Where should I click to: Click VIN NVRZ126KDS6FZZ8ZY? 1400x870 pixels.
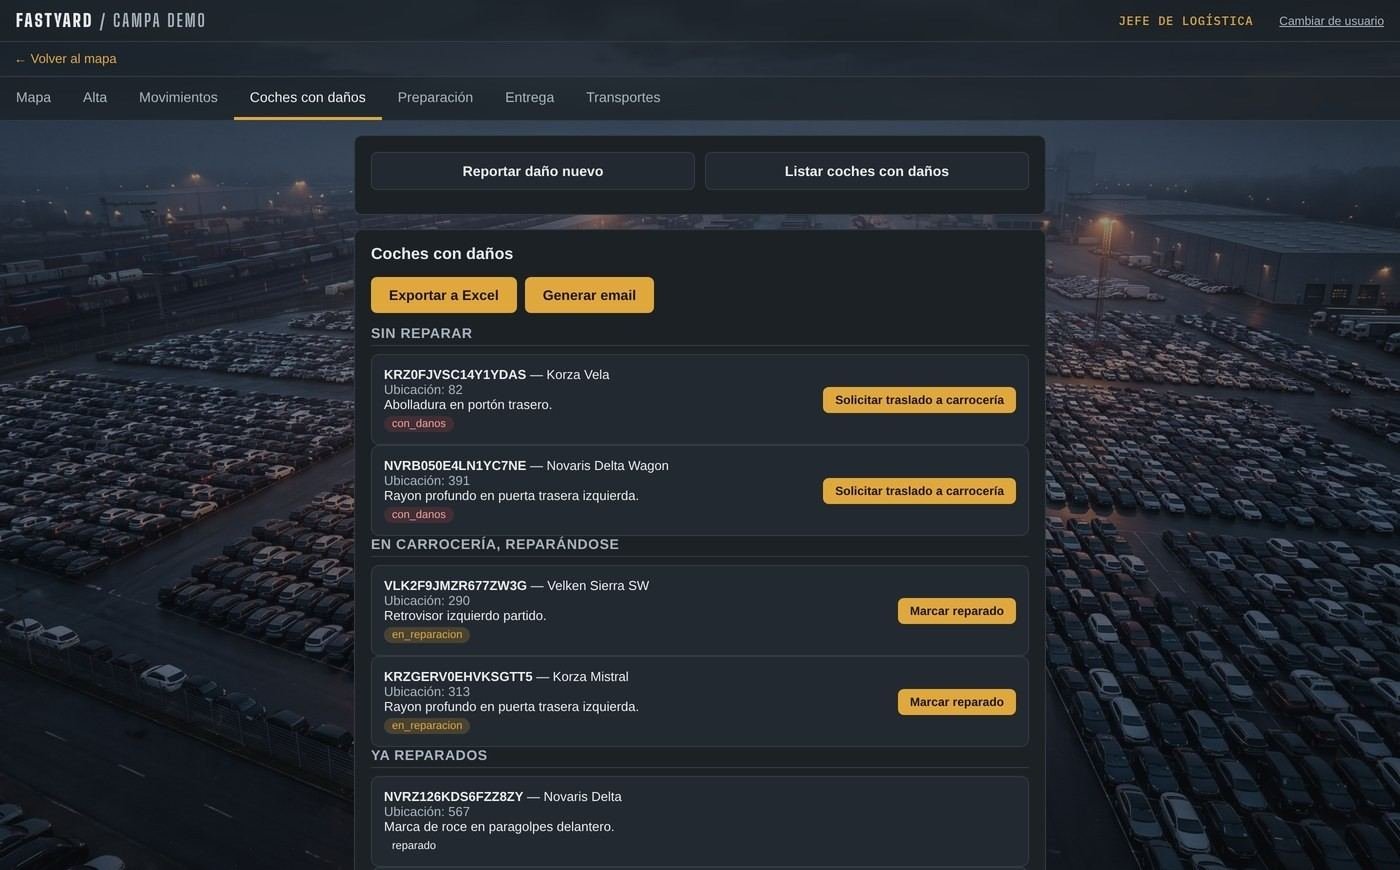pyautogui.click(x=454, y=797)
